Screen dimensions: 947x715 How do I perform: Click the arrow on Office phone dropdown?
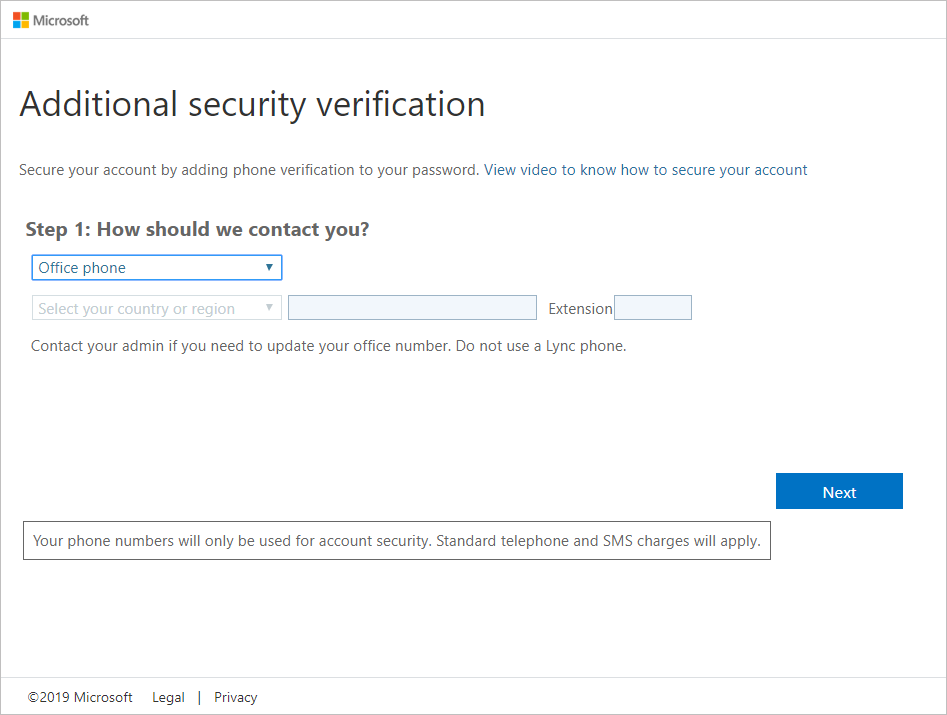click(x=269, y=268)
